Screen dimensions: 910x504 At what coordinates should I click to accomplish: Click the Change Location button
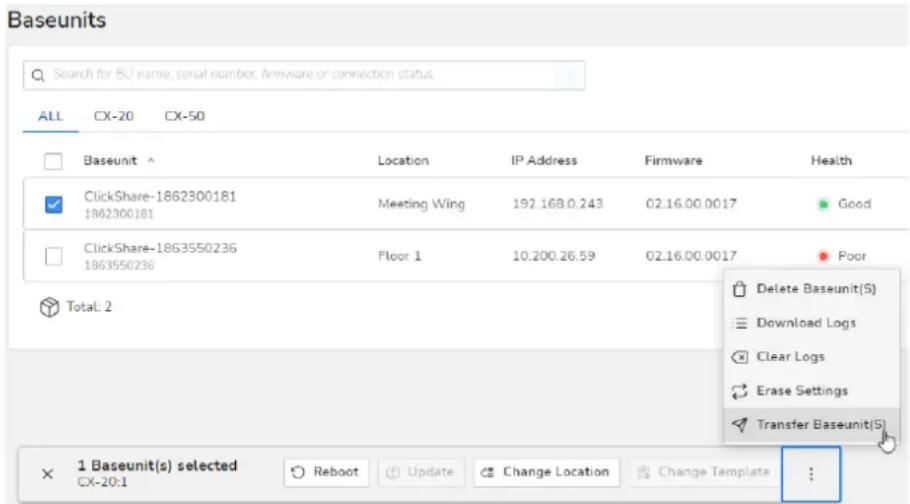pos(546,472)
